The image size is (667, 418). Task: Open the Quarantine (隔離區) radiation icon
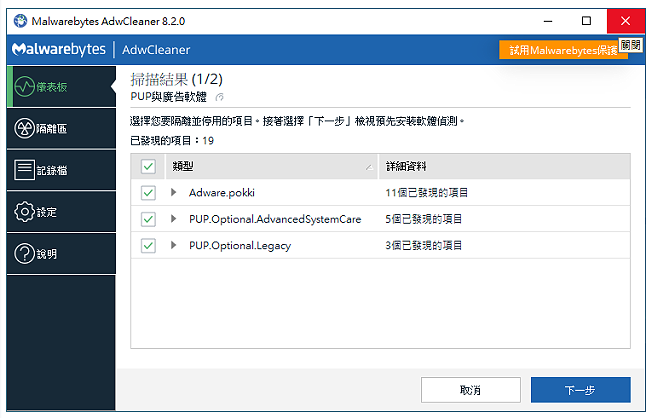[x=24, y=128]
